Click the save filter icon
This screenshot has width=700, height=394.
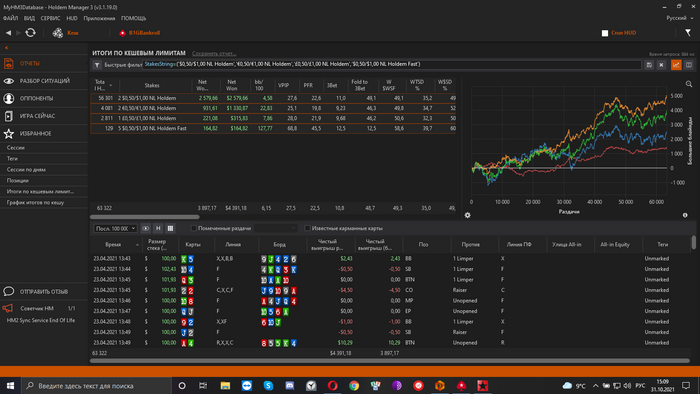[x=649, y=65]
